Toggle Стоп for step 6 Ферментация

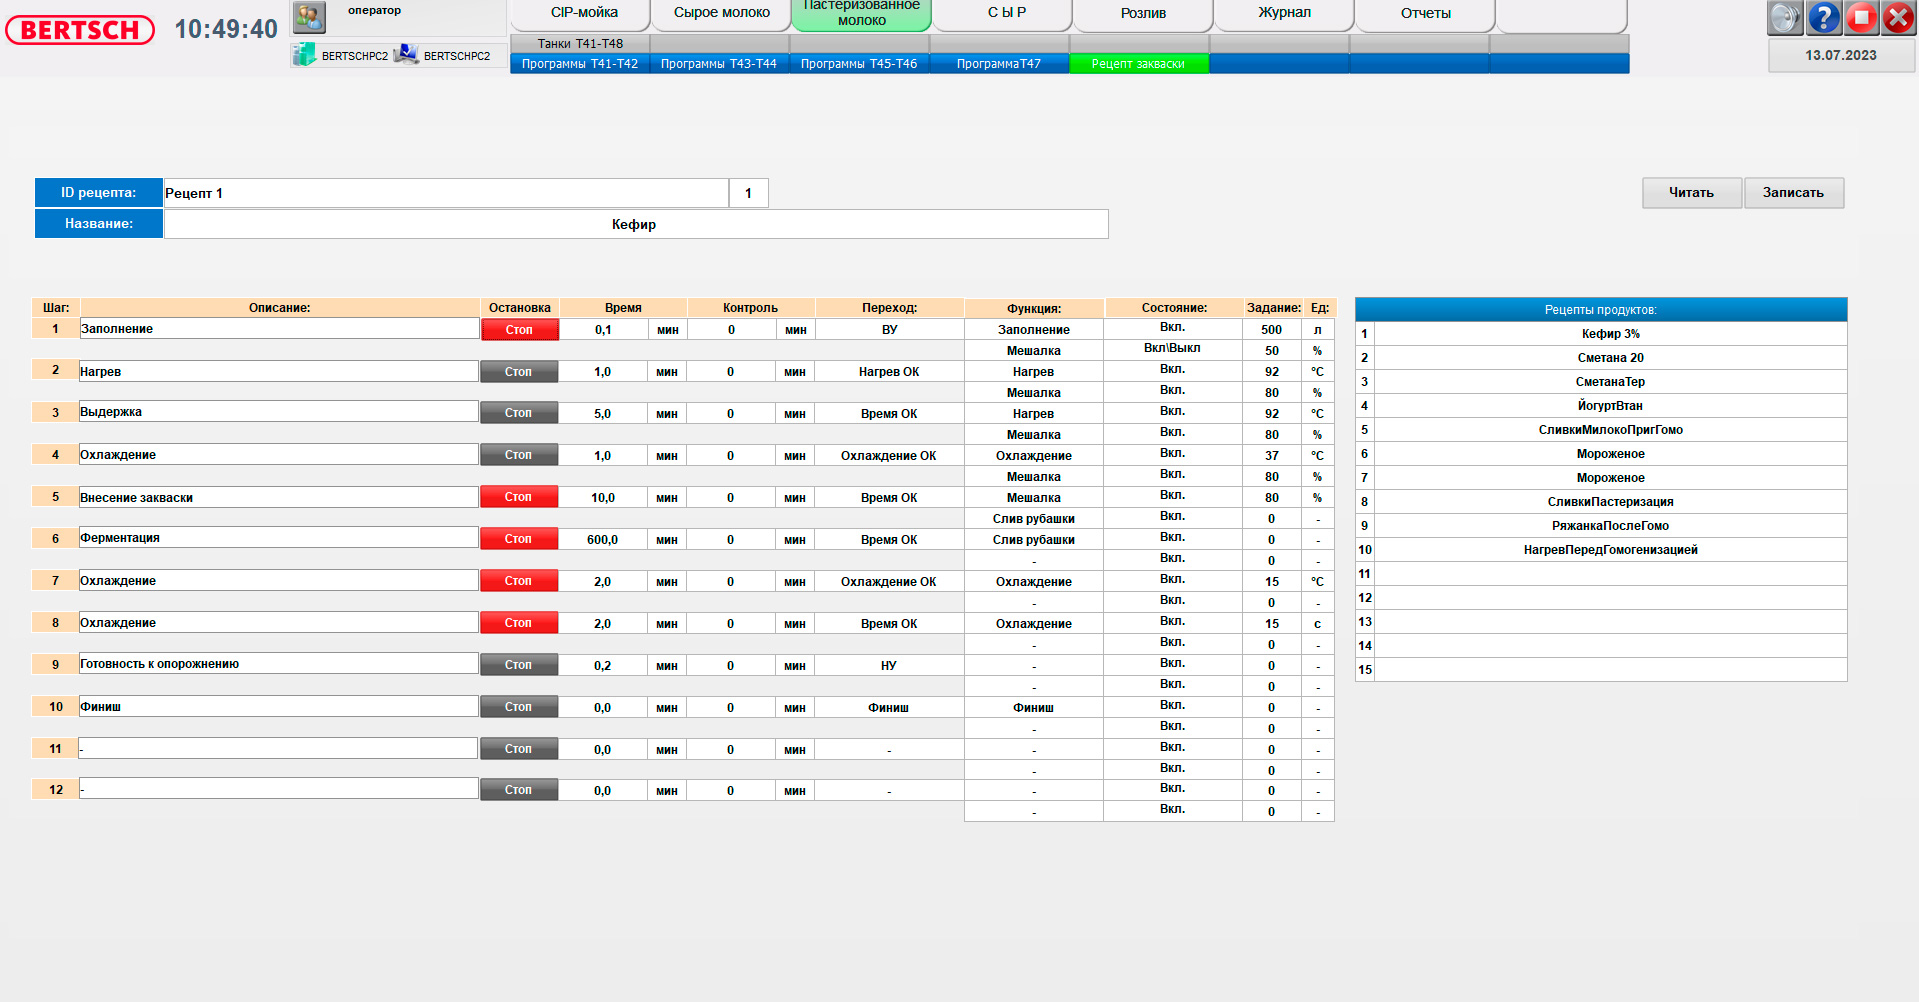coord(518,539)
